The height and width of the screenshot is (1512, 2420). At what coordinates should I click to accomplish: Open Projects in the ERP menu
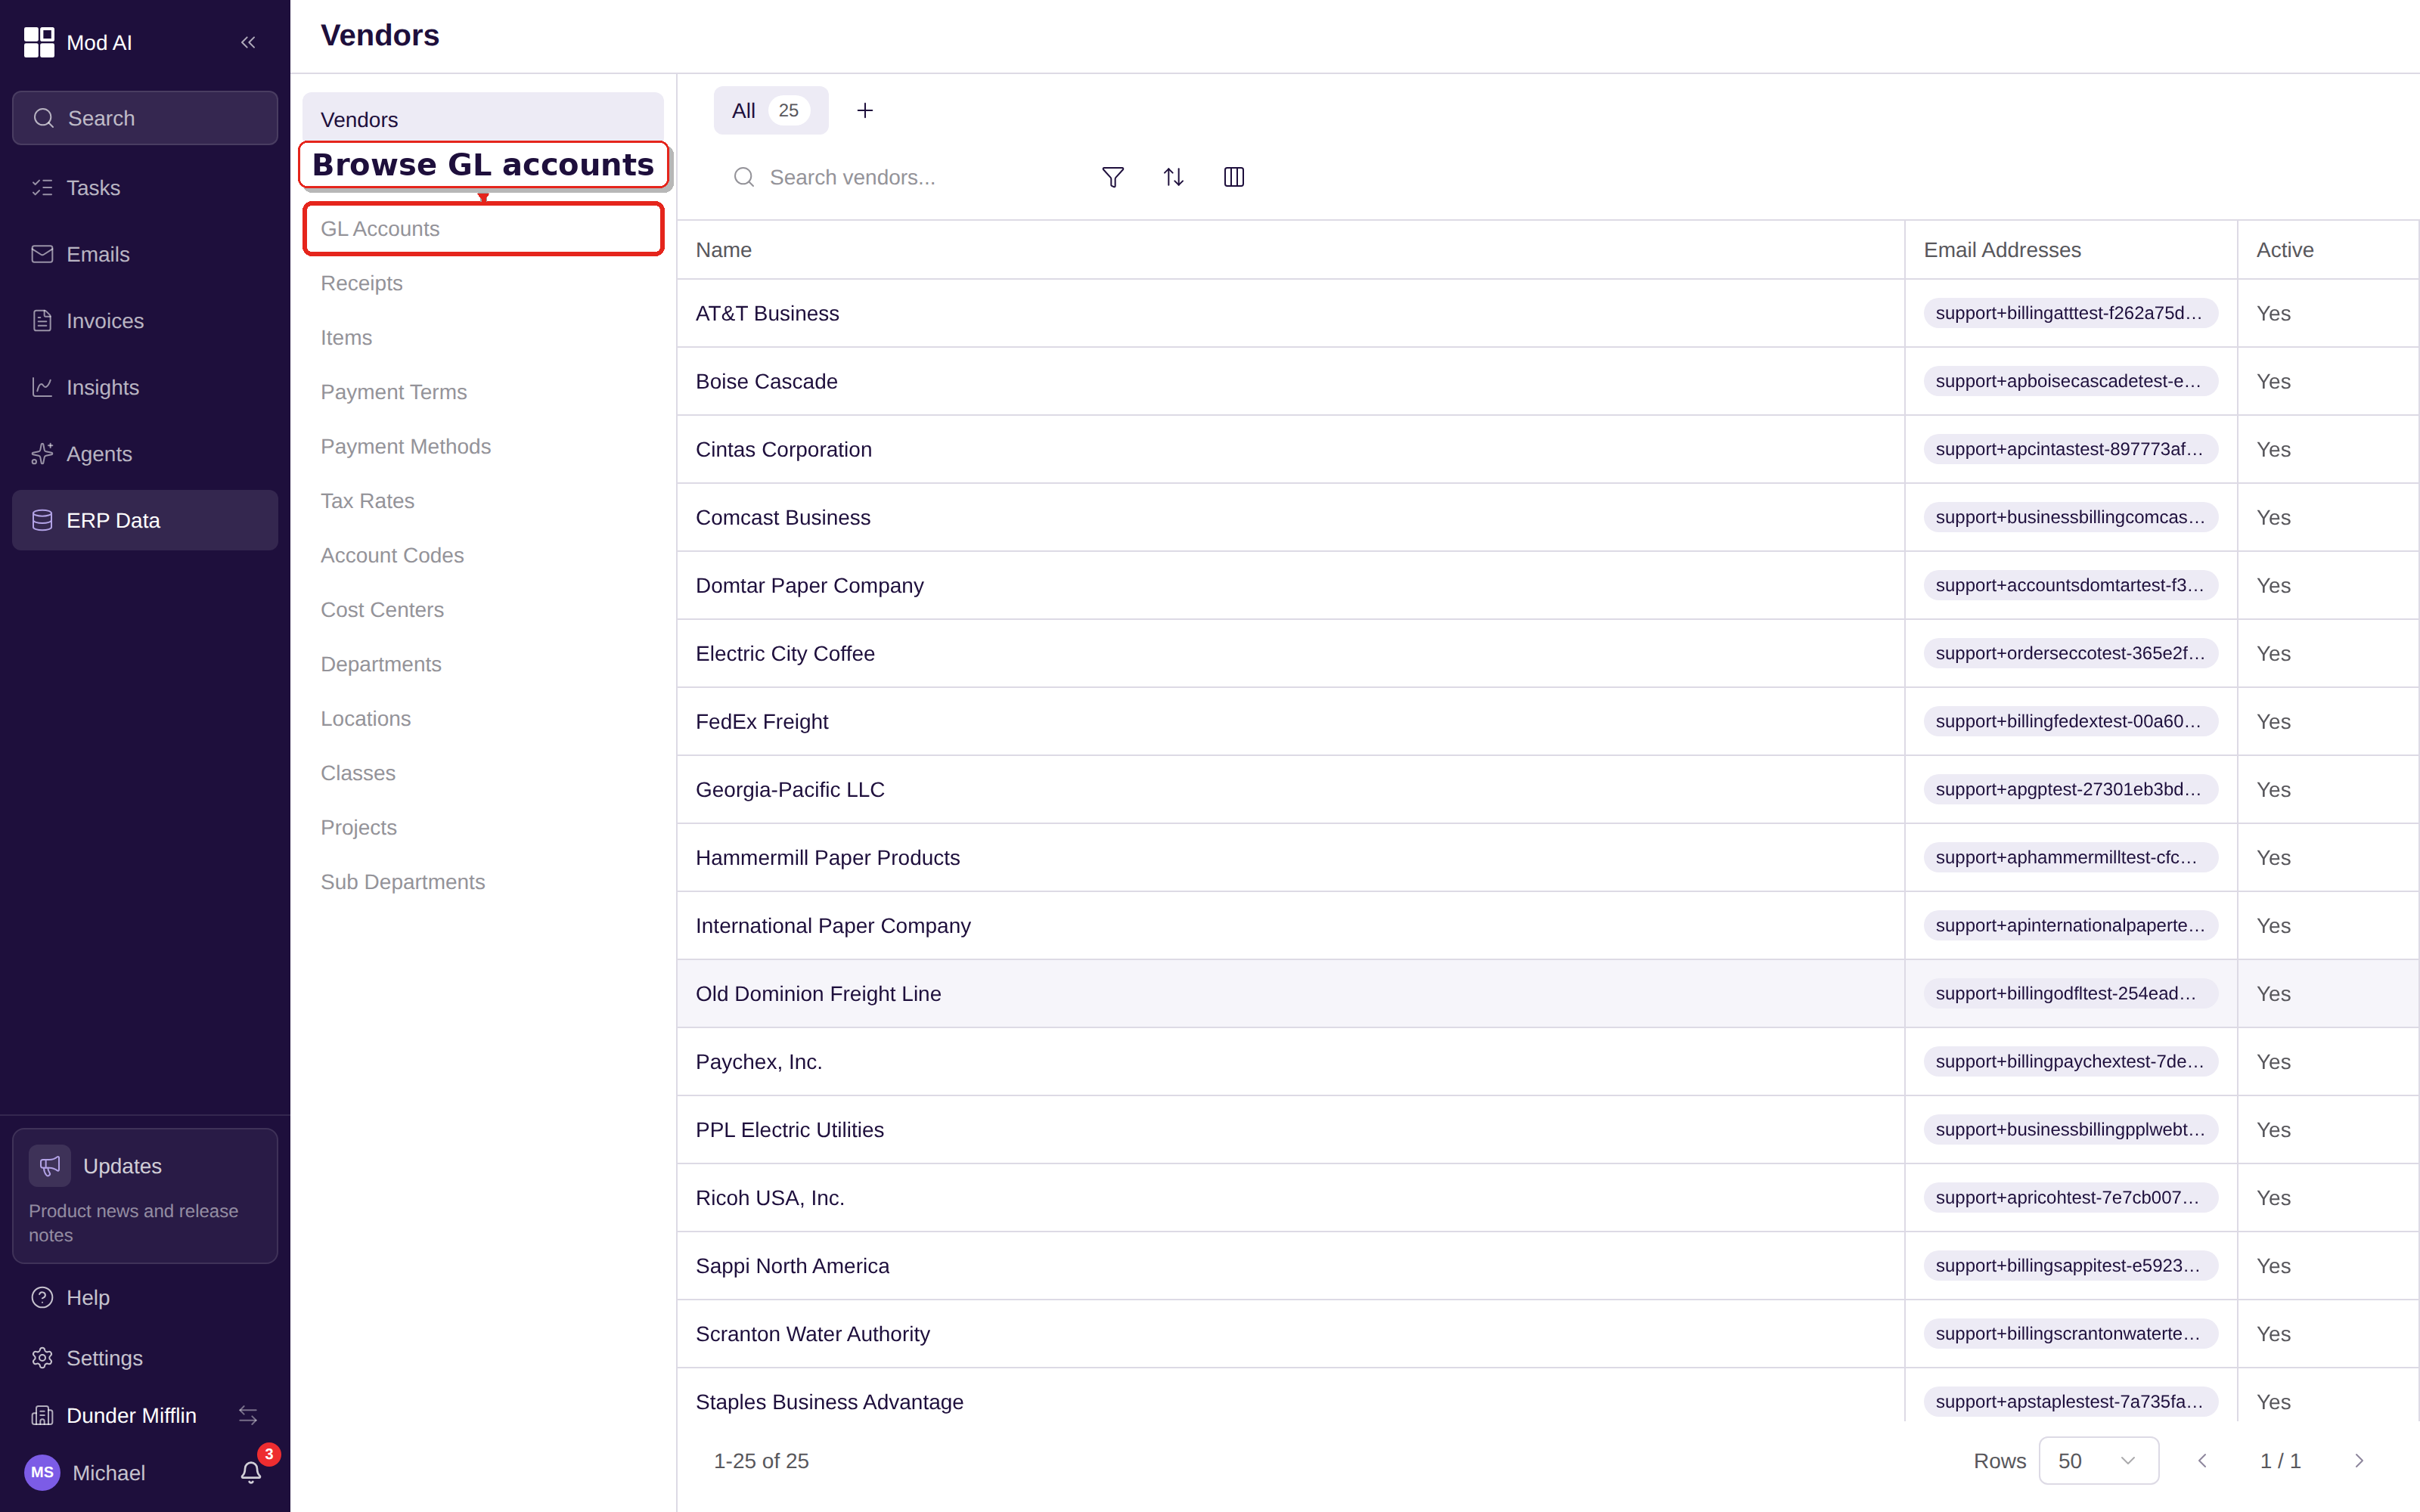click(483, 828)
